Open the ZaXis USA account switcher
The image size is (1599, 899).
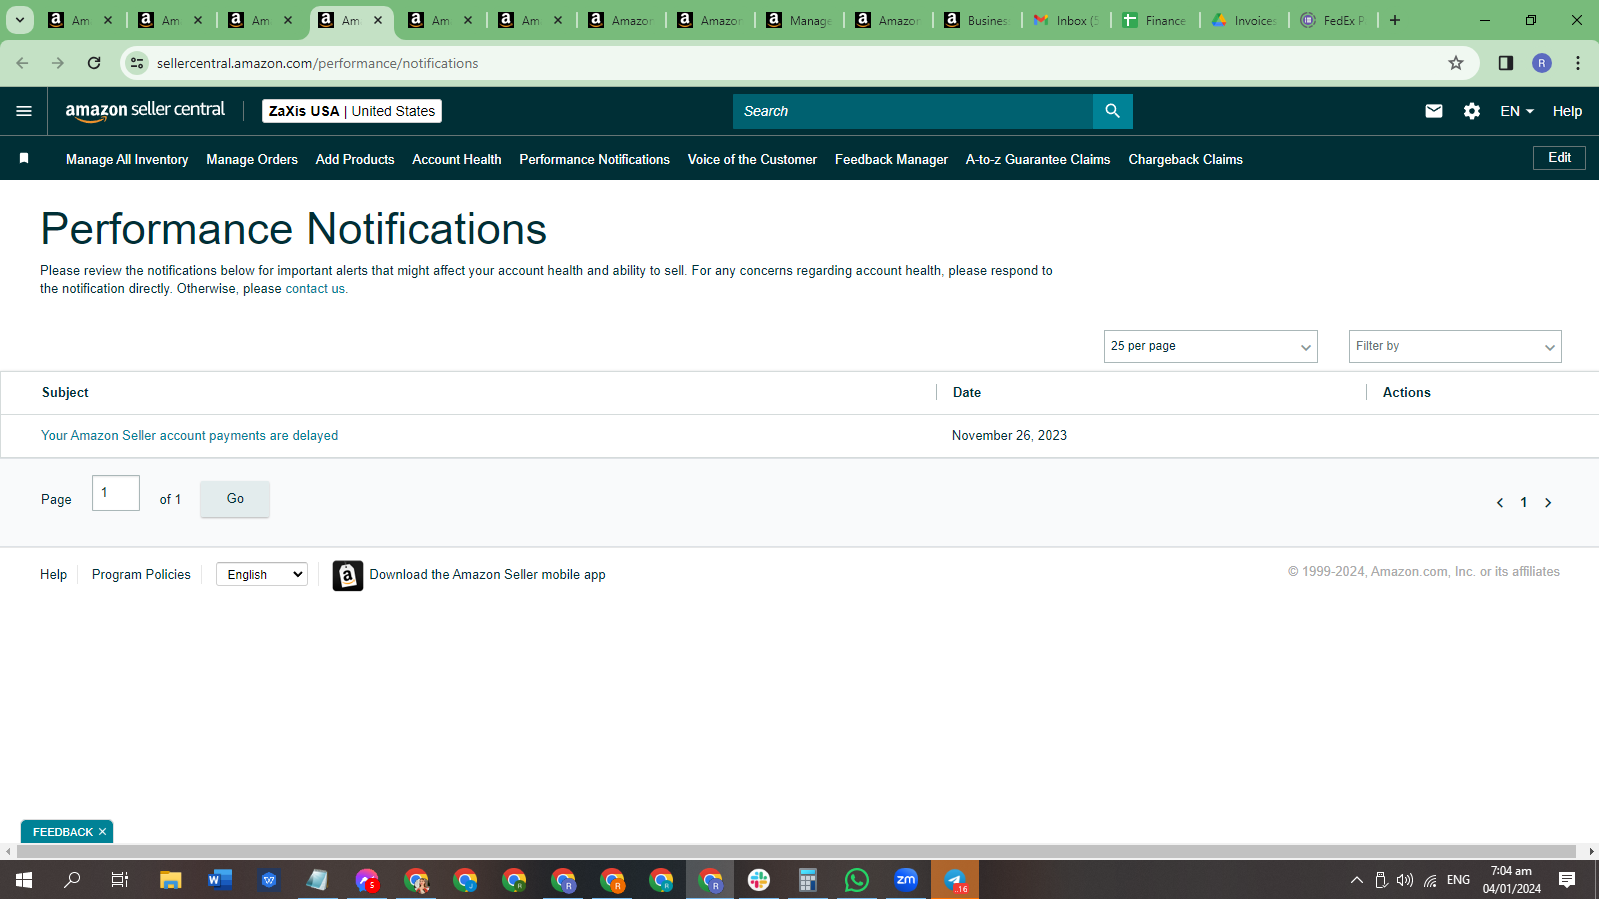point(352,111)
